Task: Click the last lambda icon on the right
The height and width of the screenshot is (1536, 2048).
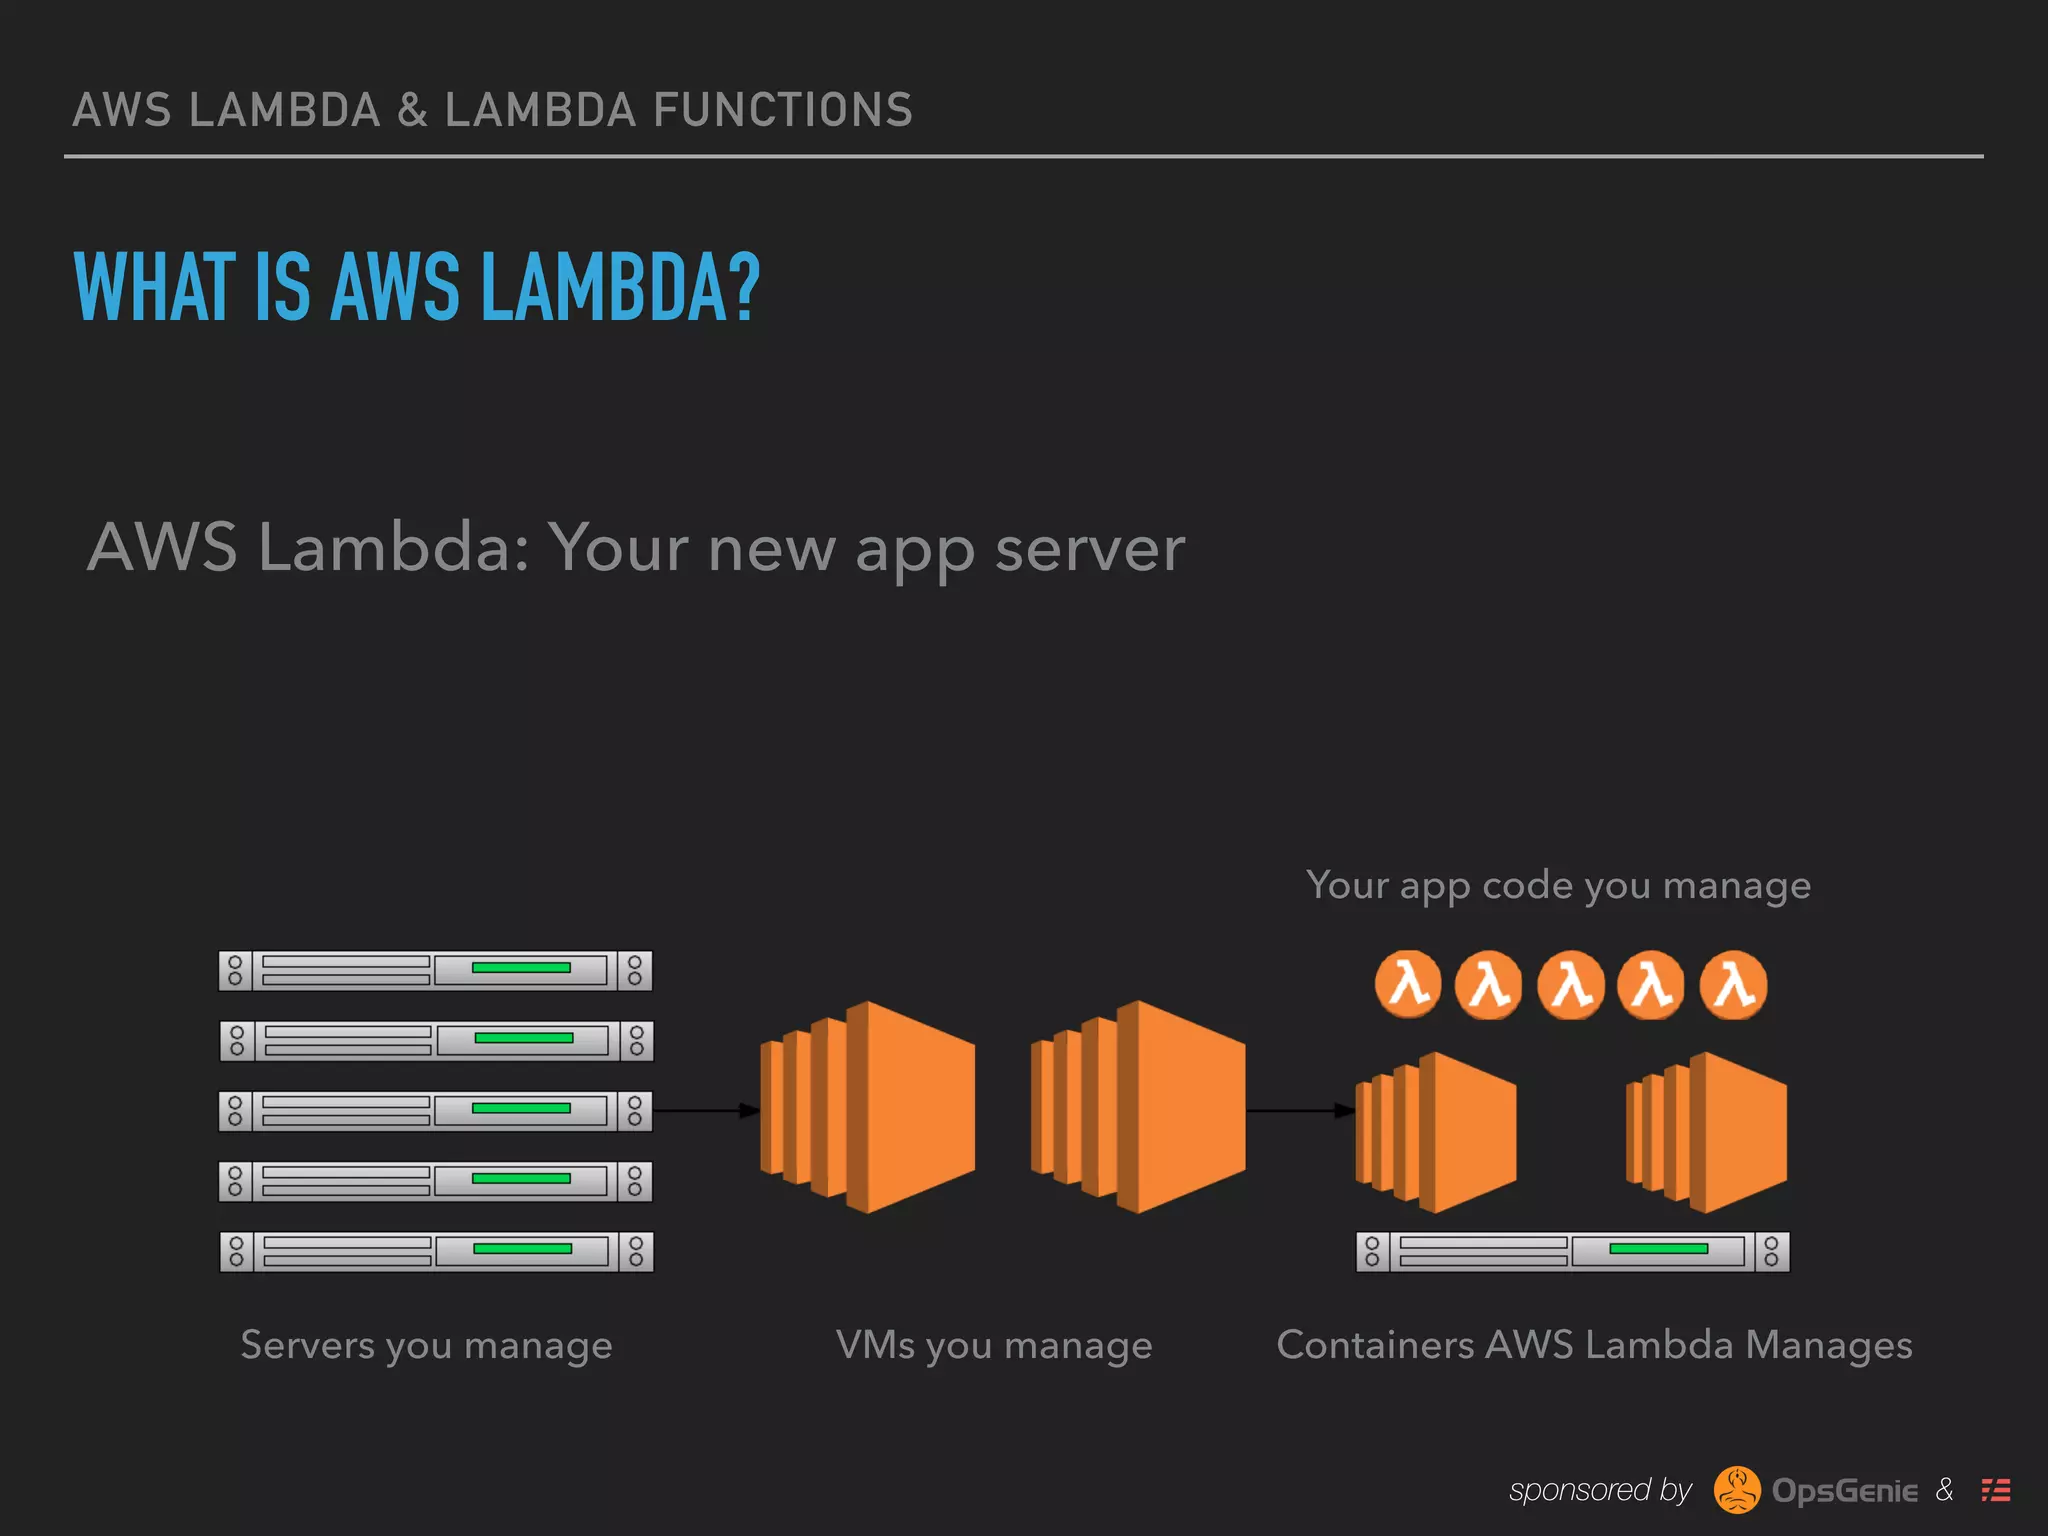Action: click(x=1733, y=984)
